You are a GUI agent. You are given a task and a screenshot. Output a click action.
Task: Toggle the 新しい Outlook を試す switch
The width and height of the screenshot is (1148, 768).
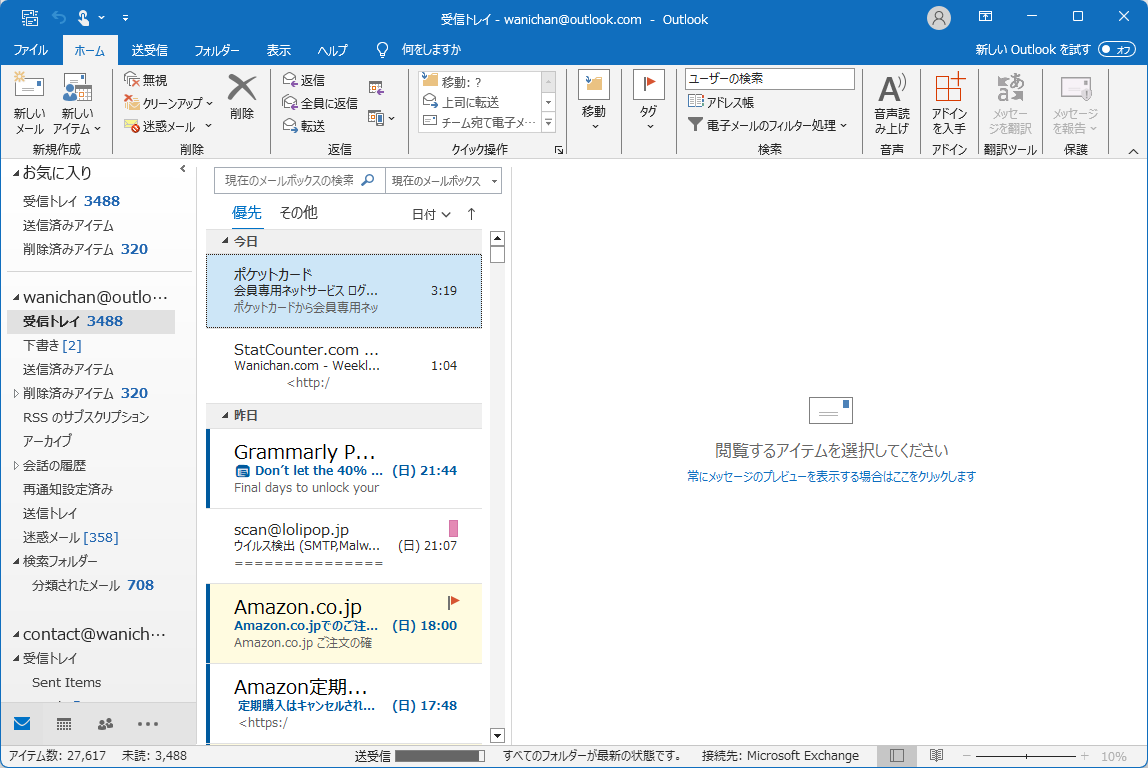point(1117,49)
